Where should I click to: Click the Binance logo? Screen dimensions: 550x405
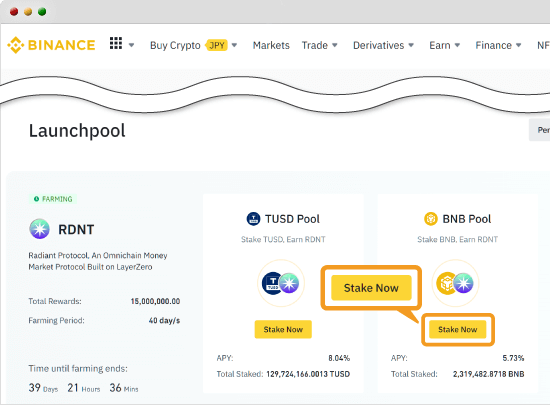click(51, 45)
